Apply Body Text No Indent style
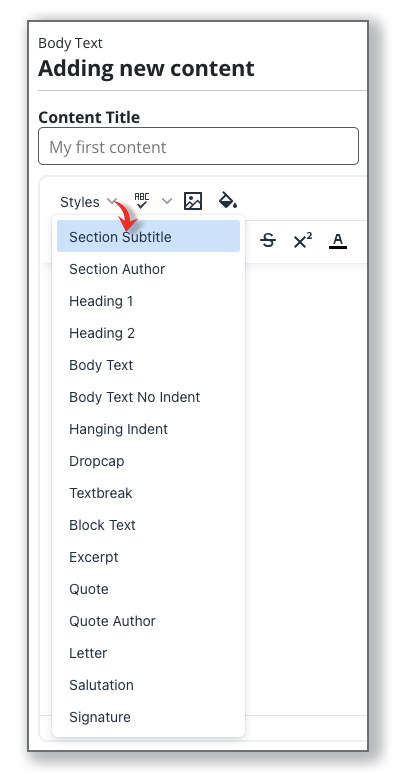 [x=148, y=397]
